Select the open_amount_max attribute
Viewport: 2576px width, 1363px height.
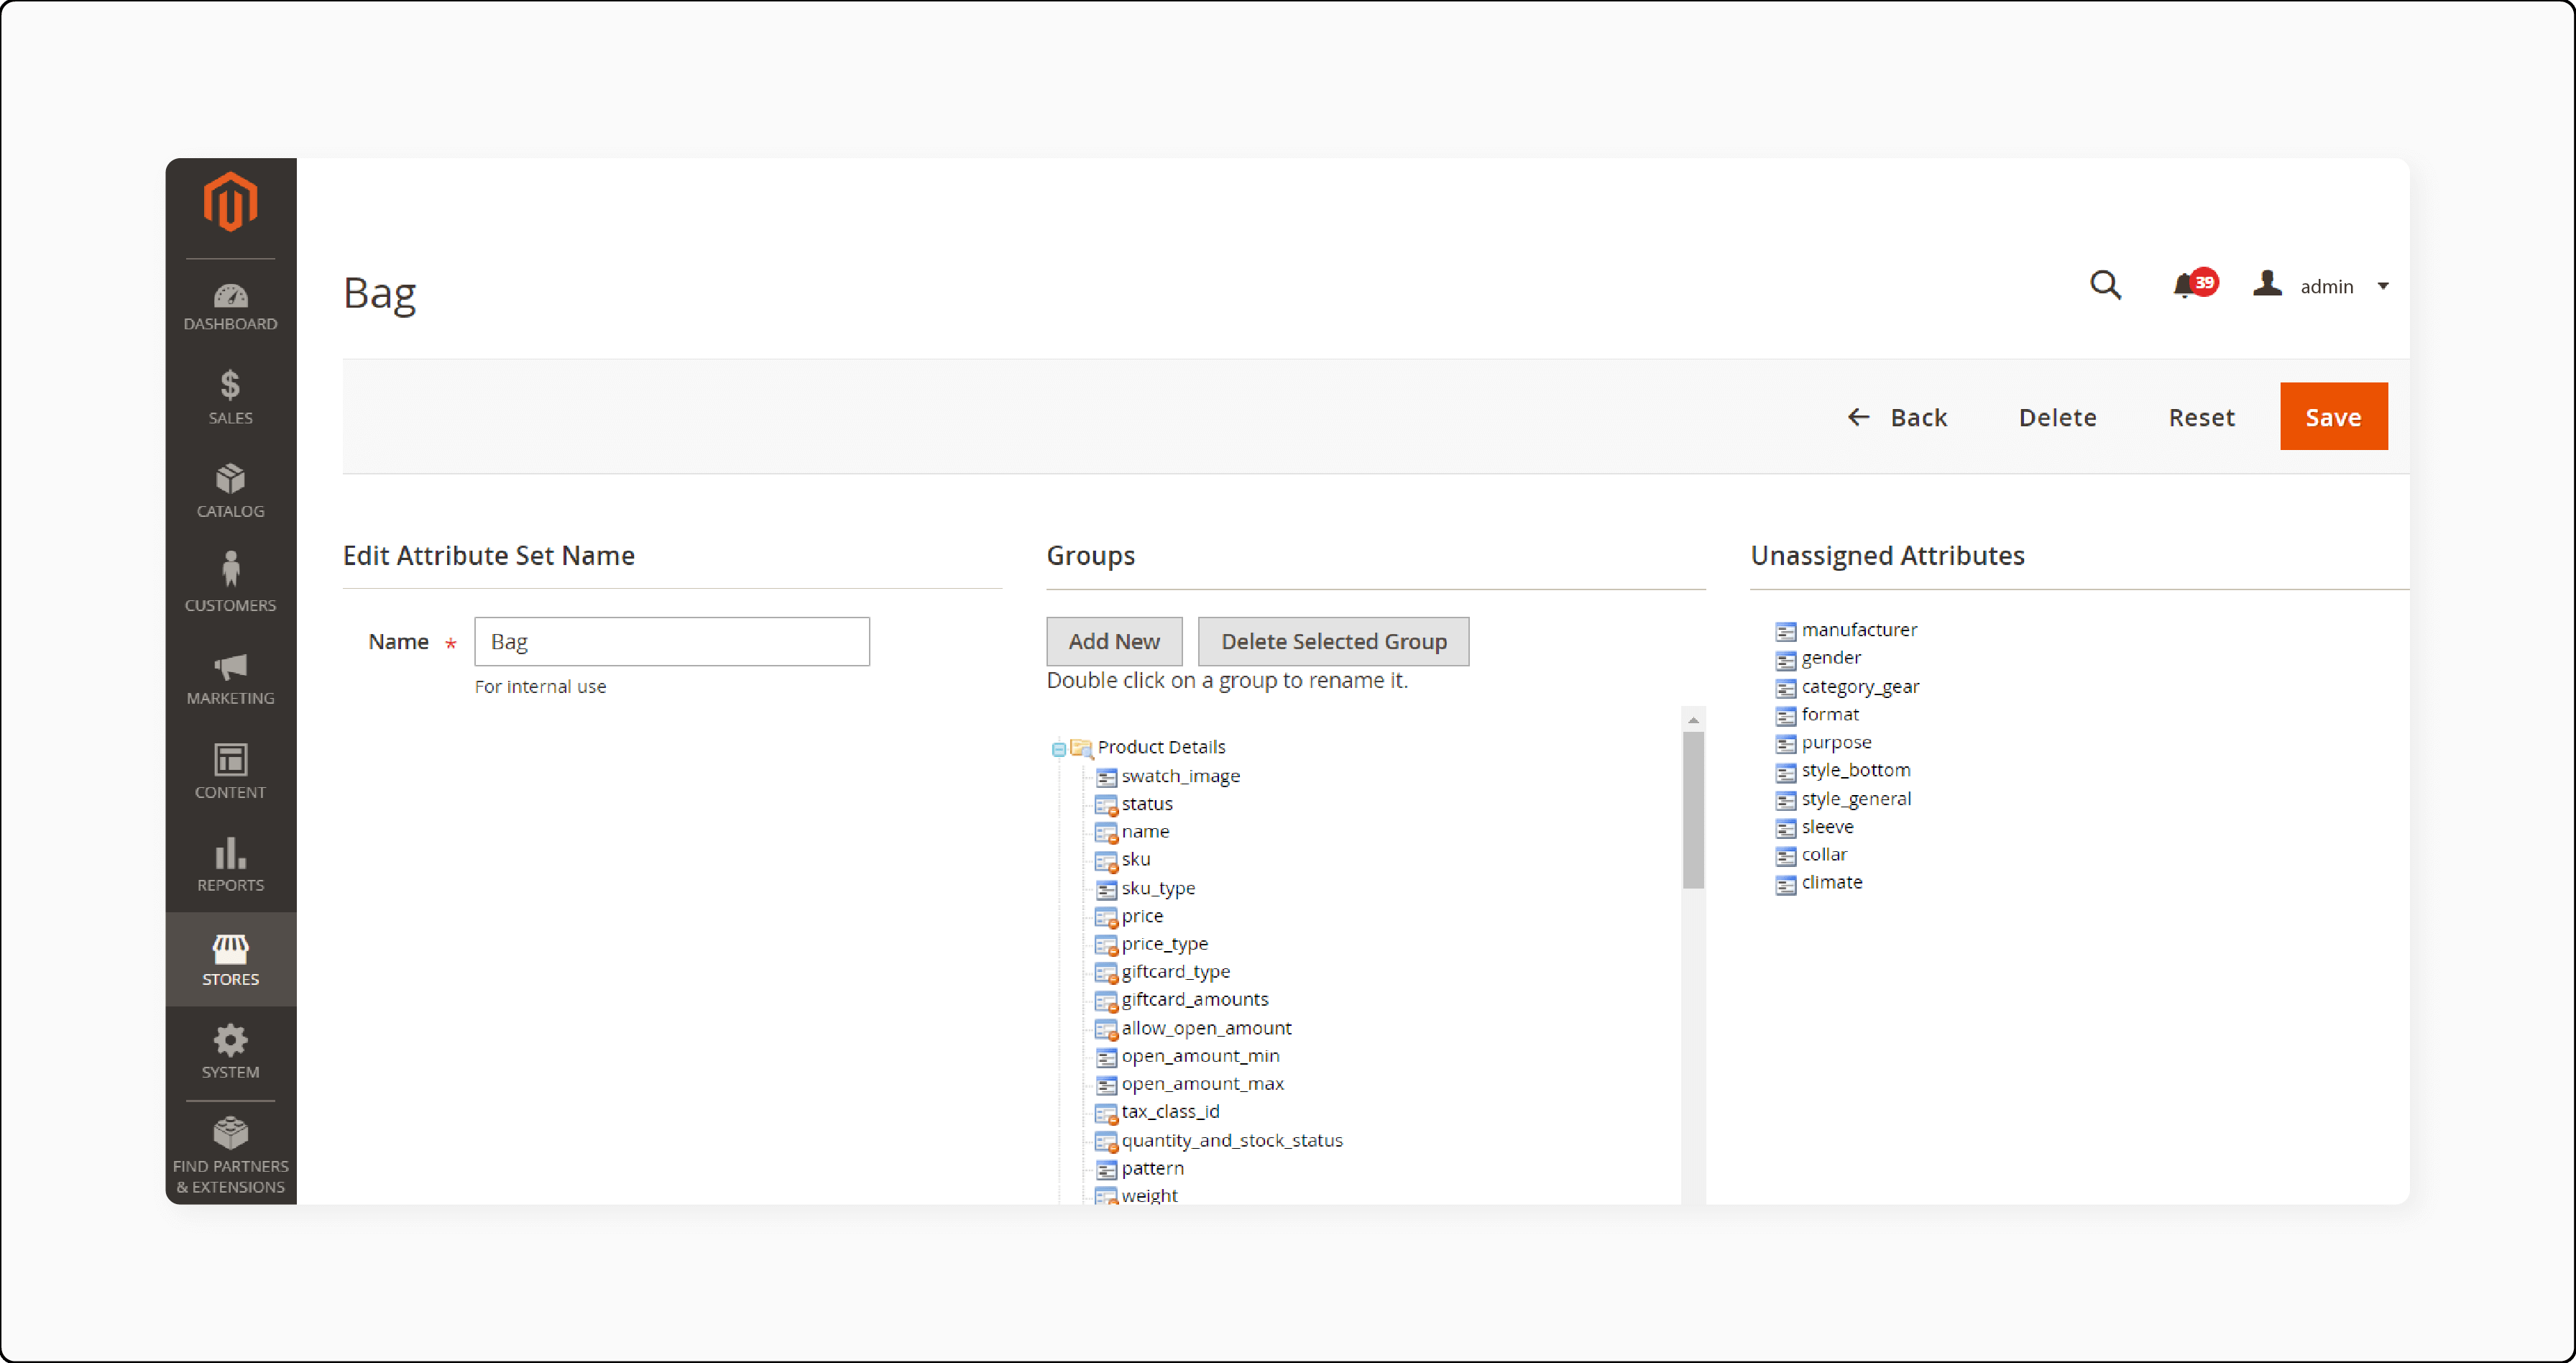coord(1190,1084)
